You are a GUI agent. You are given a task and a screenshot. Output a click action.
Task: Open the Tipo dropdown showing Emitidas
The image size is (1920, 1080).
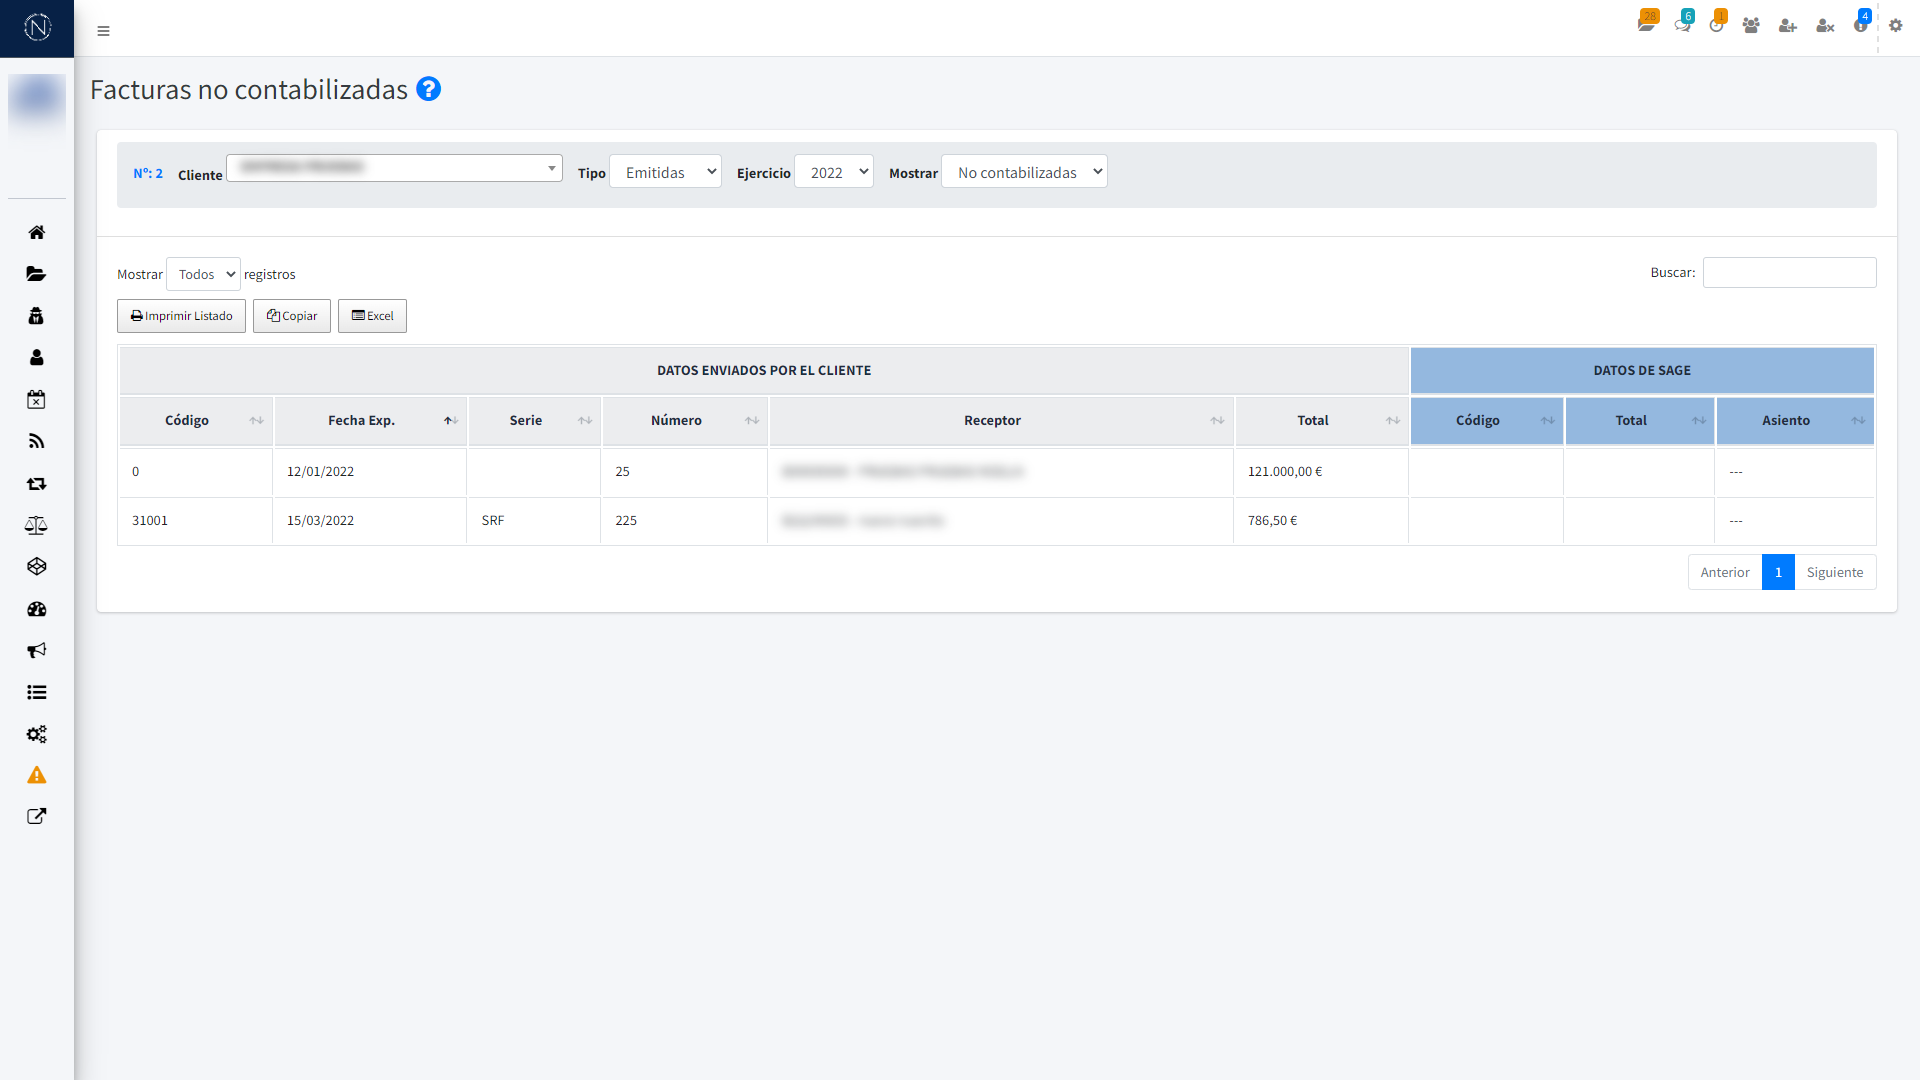(x=665, y=172)
